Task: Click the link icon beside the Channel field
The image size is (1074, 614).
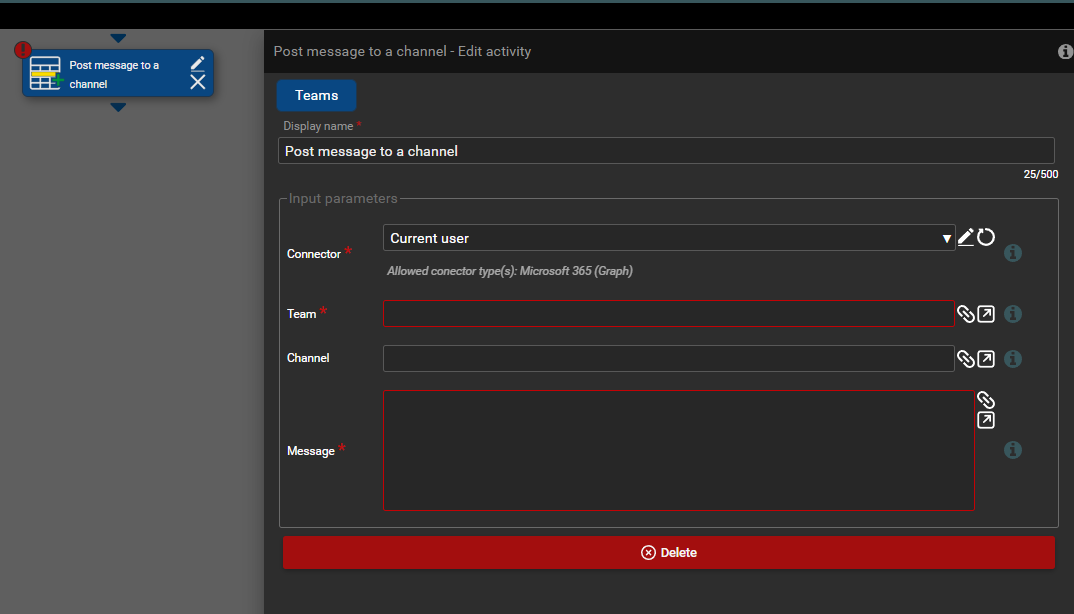Action: click(966, 359)
